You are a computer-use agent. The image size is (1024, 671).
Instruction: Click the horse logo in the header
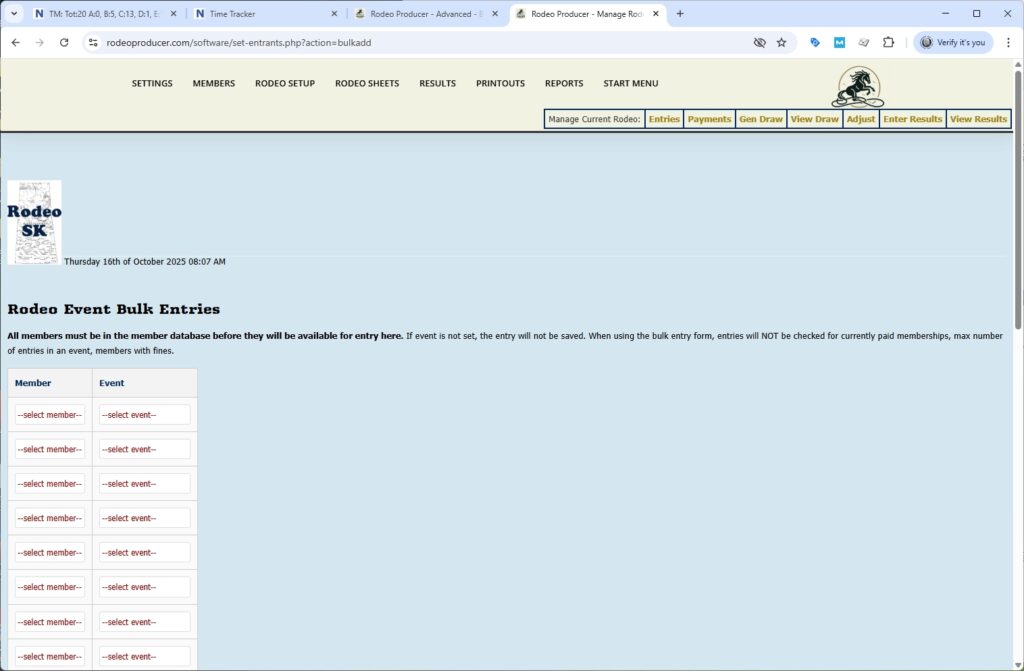pyautogui.click(x=858, y=88)
